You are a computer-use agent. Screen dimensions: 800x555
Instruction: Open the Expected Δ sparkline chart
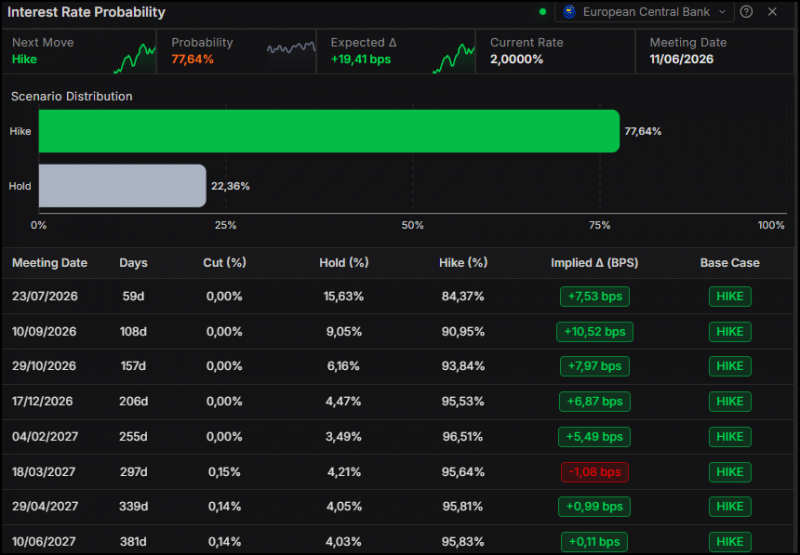(454, 59)
